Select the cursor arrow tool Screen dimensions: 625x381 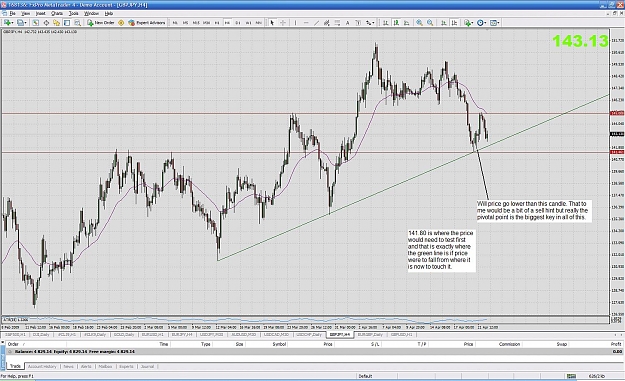[272, 23]
